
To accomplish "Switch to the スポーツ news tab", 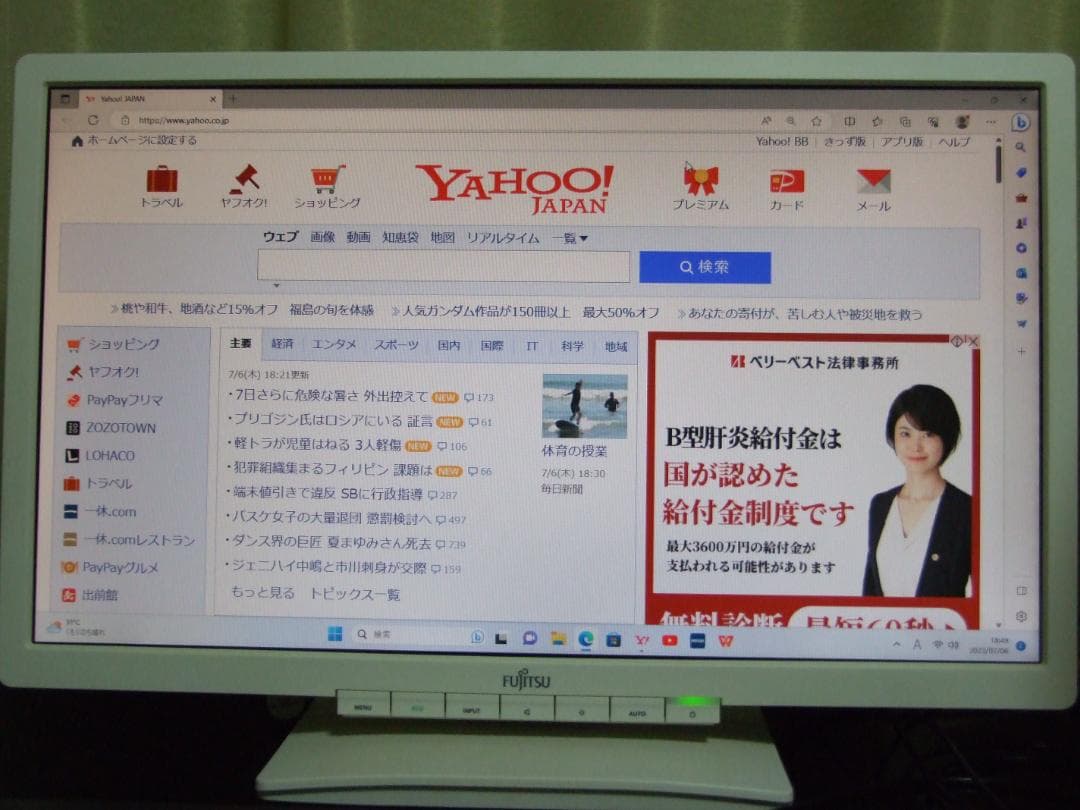I will tap(396, 345).
